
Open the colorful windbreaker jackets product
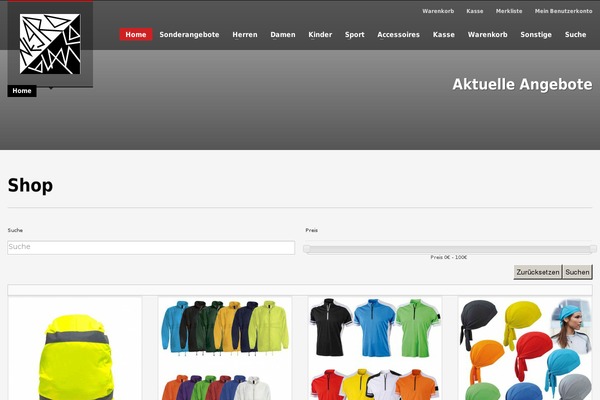click(x=225, y=348)
